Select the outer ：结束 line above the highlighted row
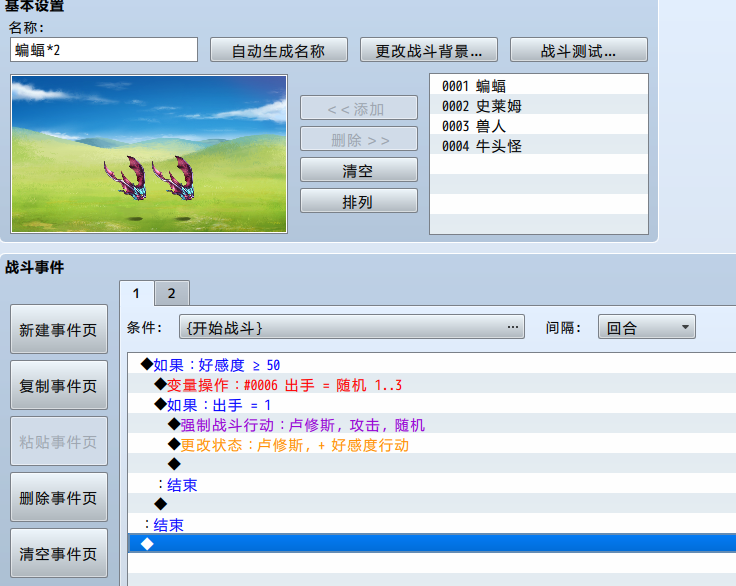736x586 pixels. pos(432,524)
